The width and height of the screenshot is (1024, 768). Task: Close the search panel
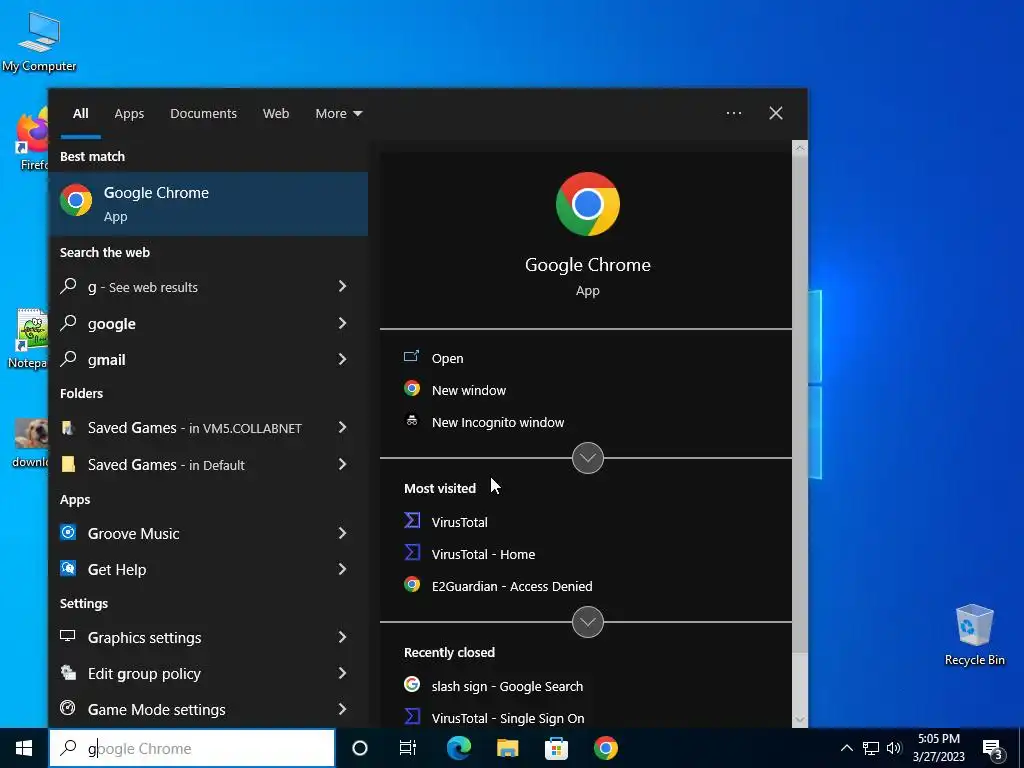point(776,114)
